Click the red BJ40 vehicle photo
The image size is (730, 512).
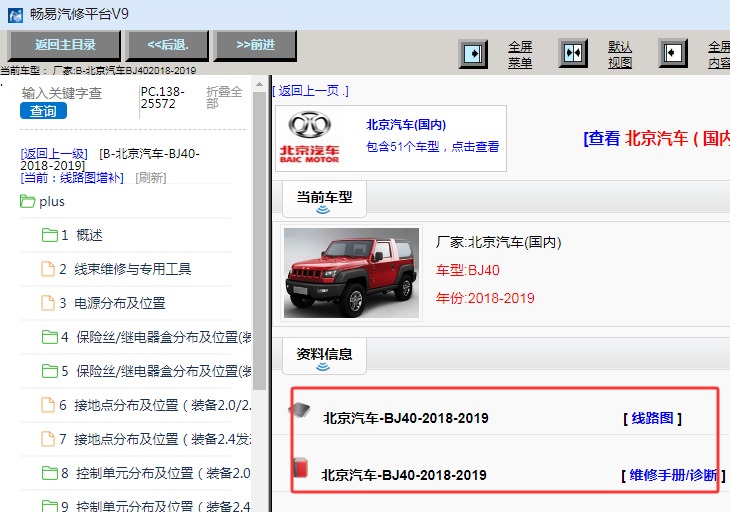(351, 273)
